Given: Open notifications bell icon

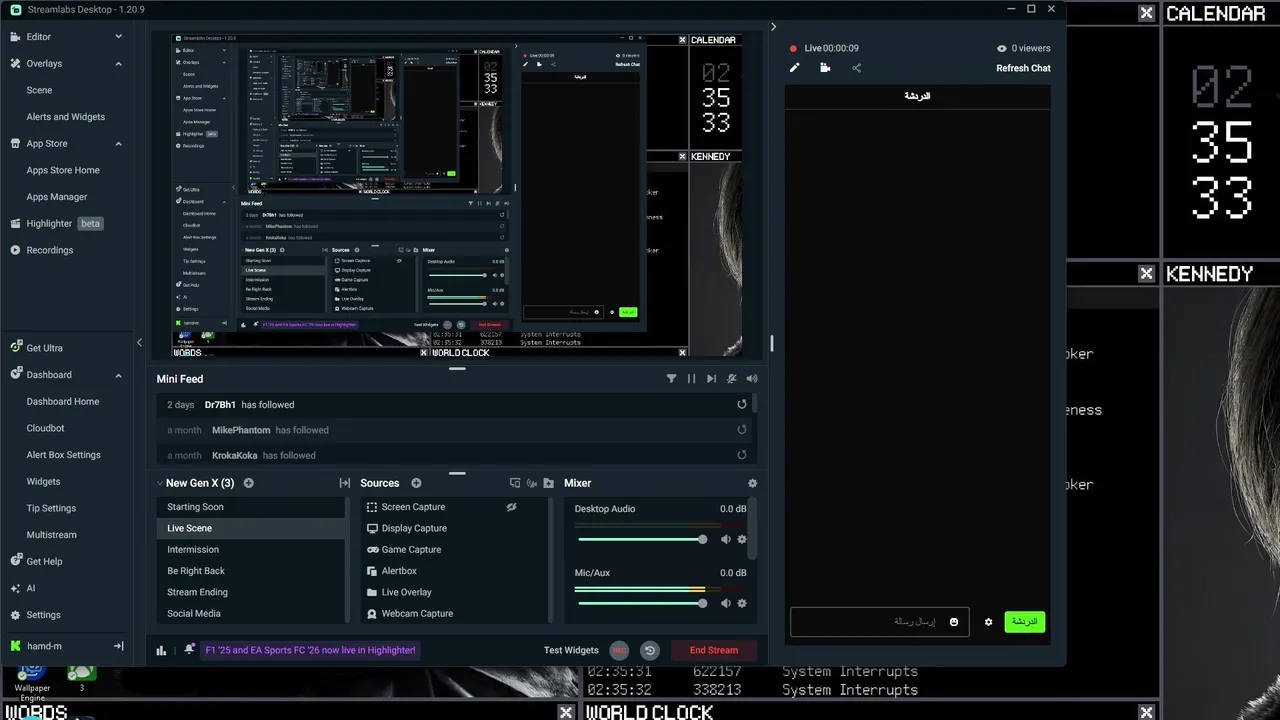Looking at the screenshot, I should click(189, 650).
